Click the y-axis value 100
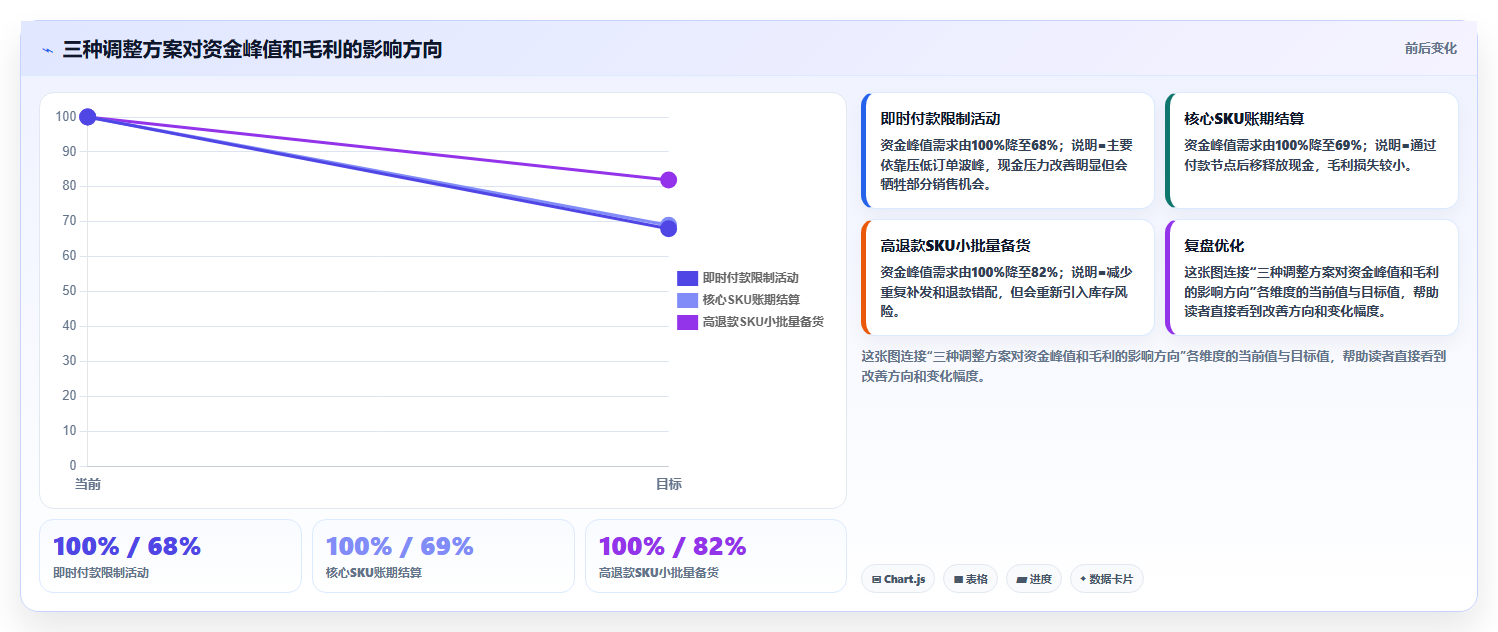The image size is (1498, 632). tap(66, 117)
